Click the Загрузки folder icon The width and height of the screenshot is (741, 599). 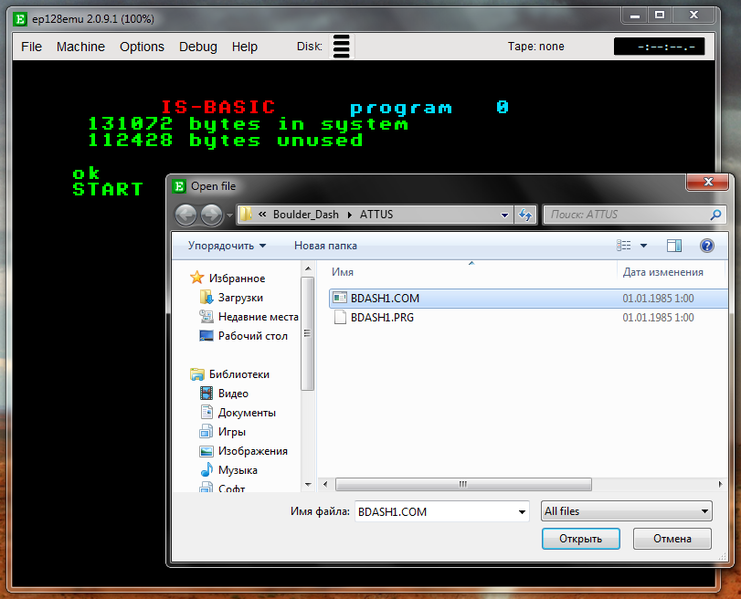pyautogui.click(x=207, y=297)
